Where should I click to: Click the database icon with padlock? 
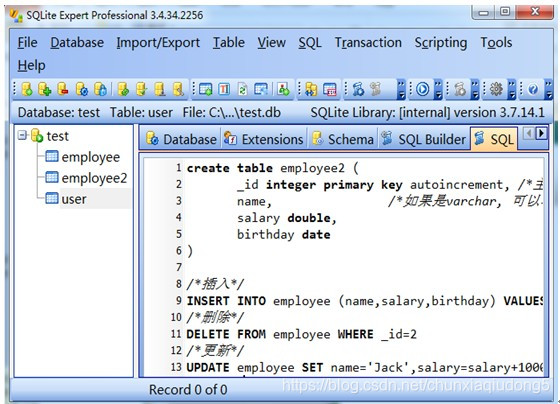tap(100, 89)
